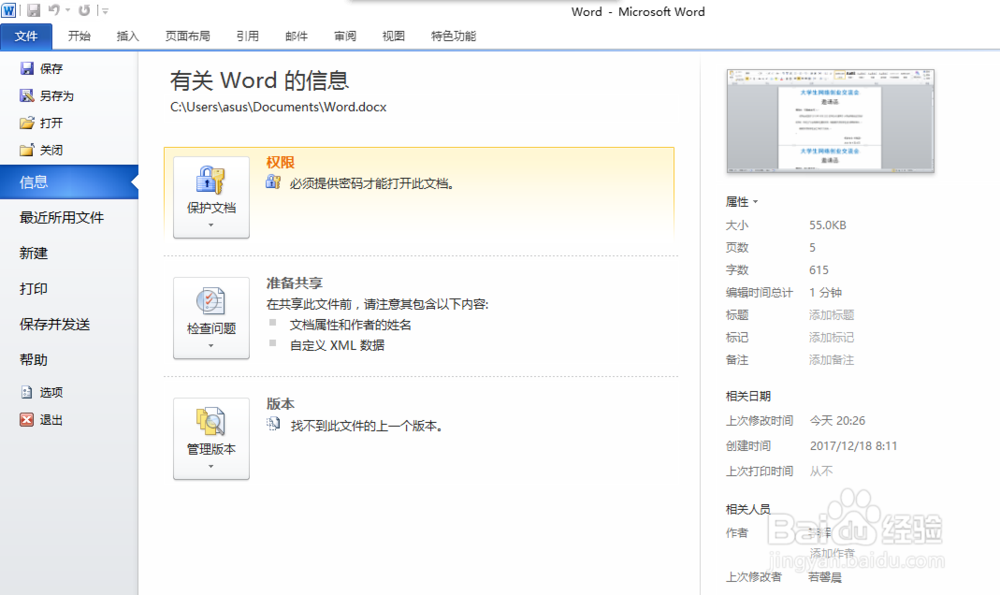Click the word count value 615

pyautogui.click(x=819, y=270)
